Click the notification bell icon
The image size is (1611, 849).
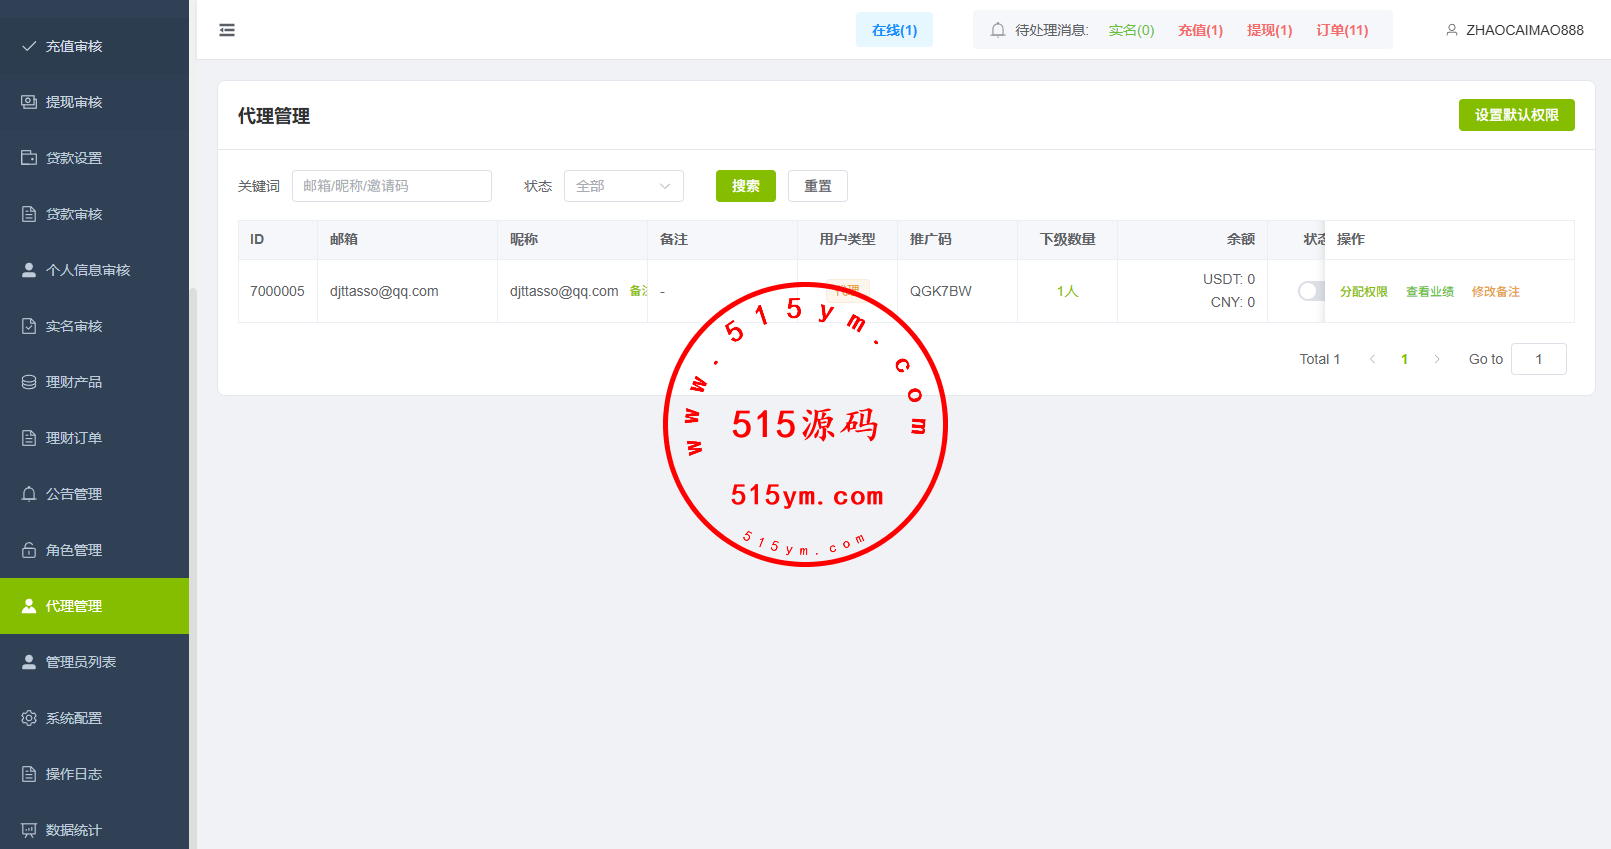click(x=997, y=30)
